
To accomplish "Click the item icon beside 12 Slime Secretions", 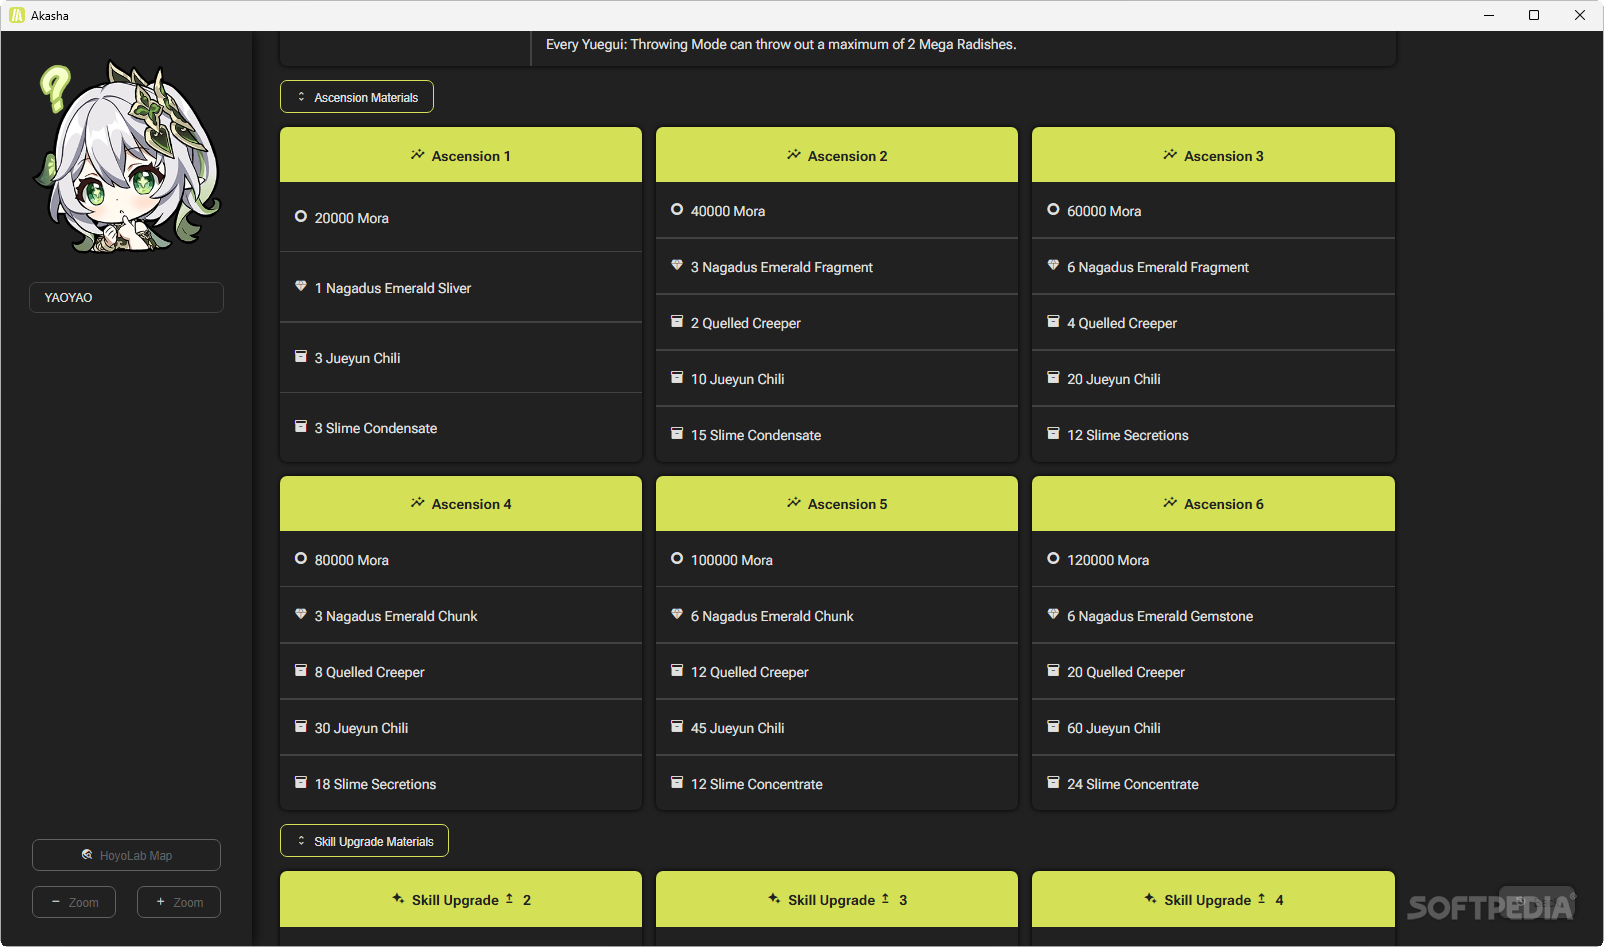I will tap(1053, 433).
